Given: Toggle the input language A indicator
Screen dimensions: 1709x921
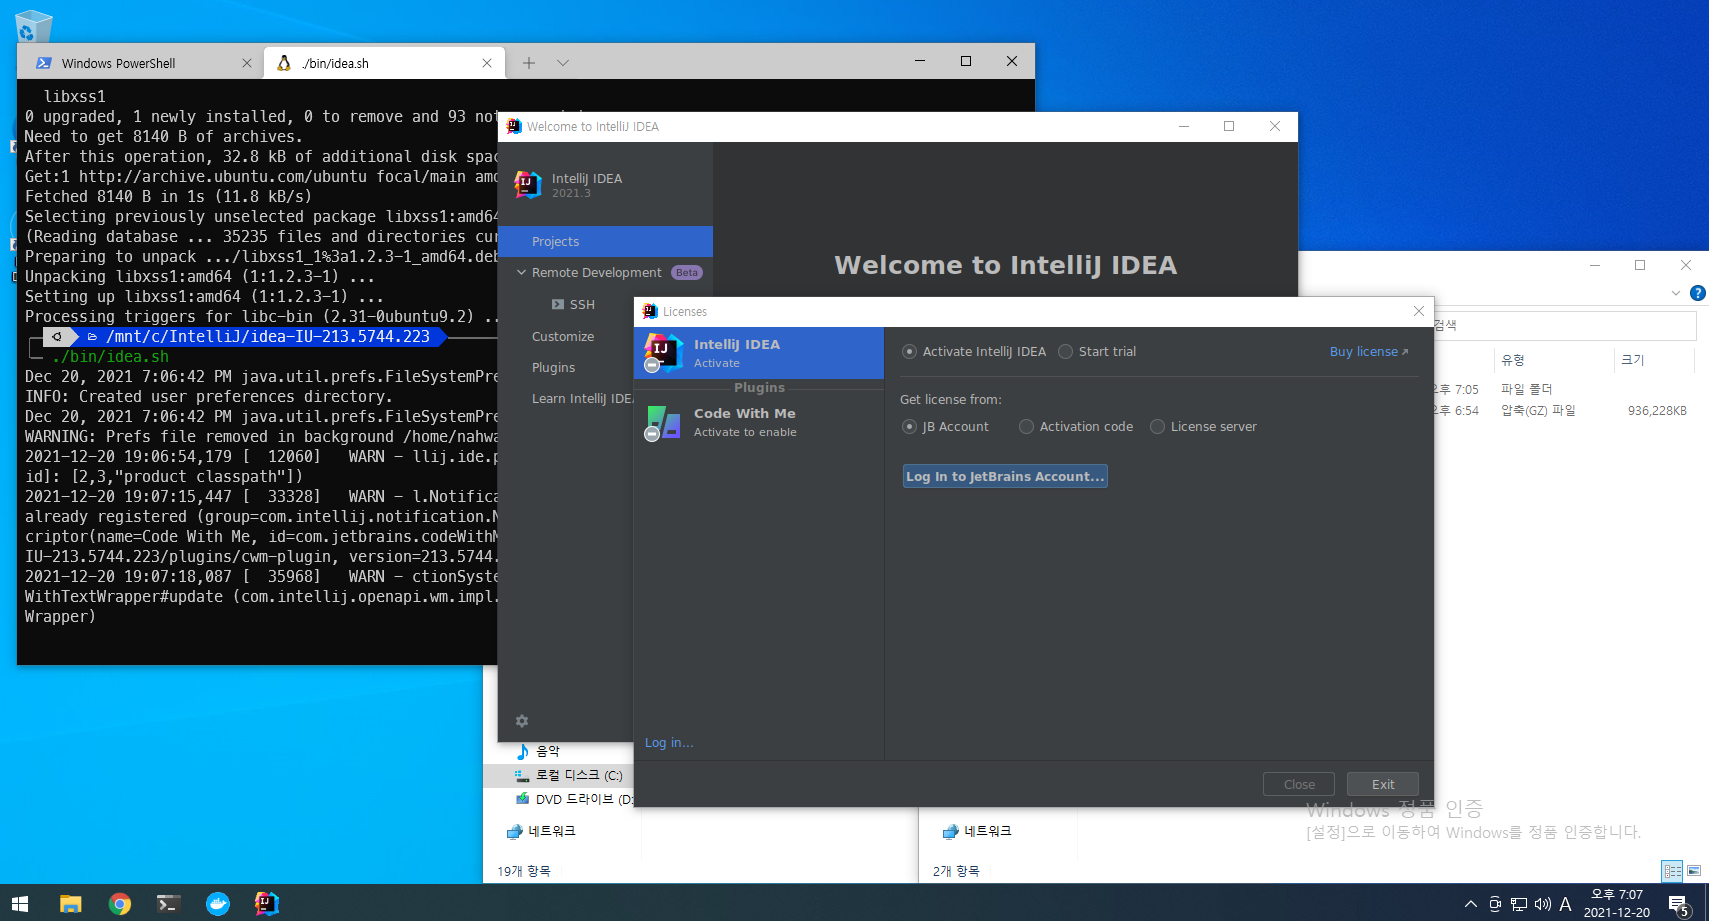Looking at the screenshot, I should click(1565, 904).
